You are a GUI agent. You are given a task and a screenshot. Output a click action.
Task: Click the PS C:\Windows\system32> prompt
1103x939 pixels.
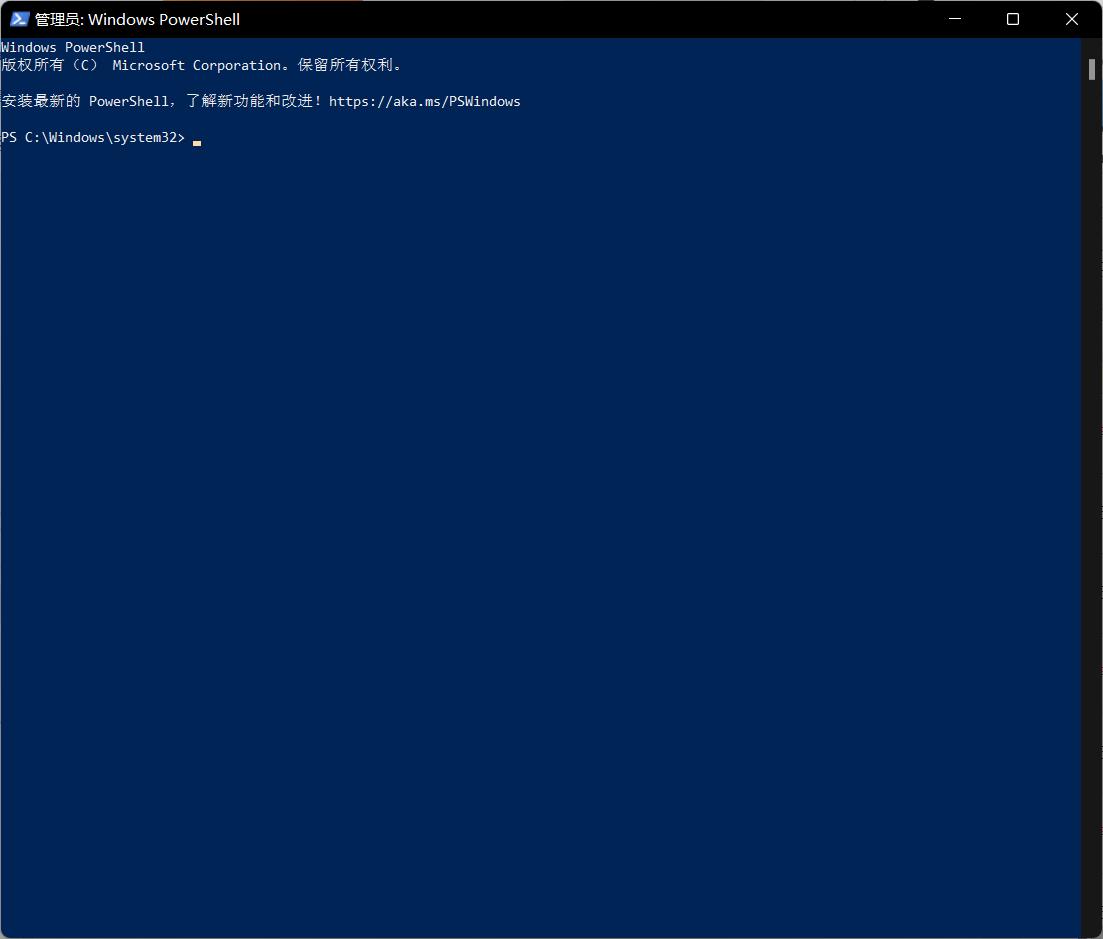tap(93, 137)
